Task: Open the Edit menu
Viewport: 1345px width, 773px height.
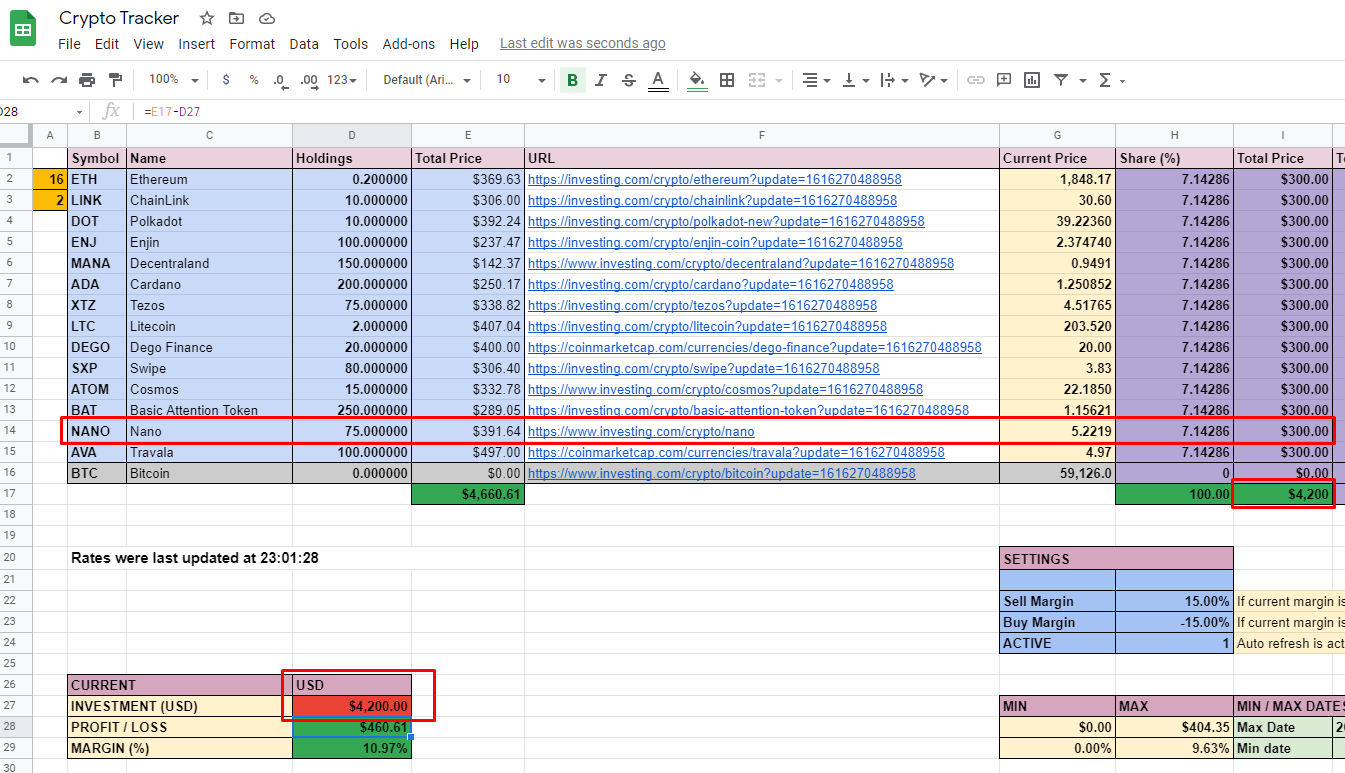Action: click(x=107, y=44)
